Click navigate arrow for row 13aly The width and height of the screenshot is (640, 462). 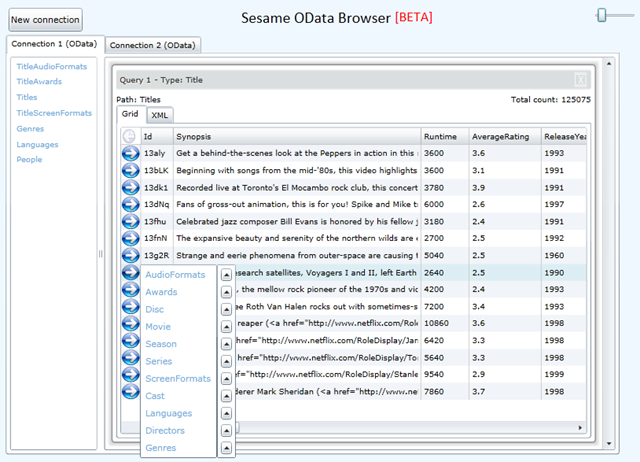[131, 153]
